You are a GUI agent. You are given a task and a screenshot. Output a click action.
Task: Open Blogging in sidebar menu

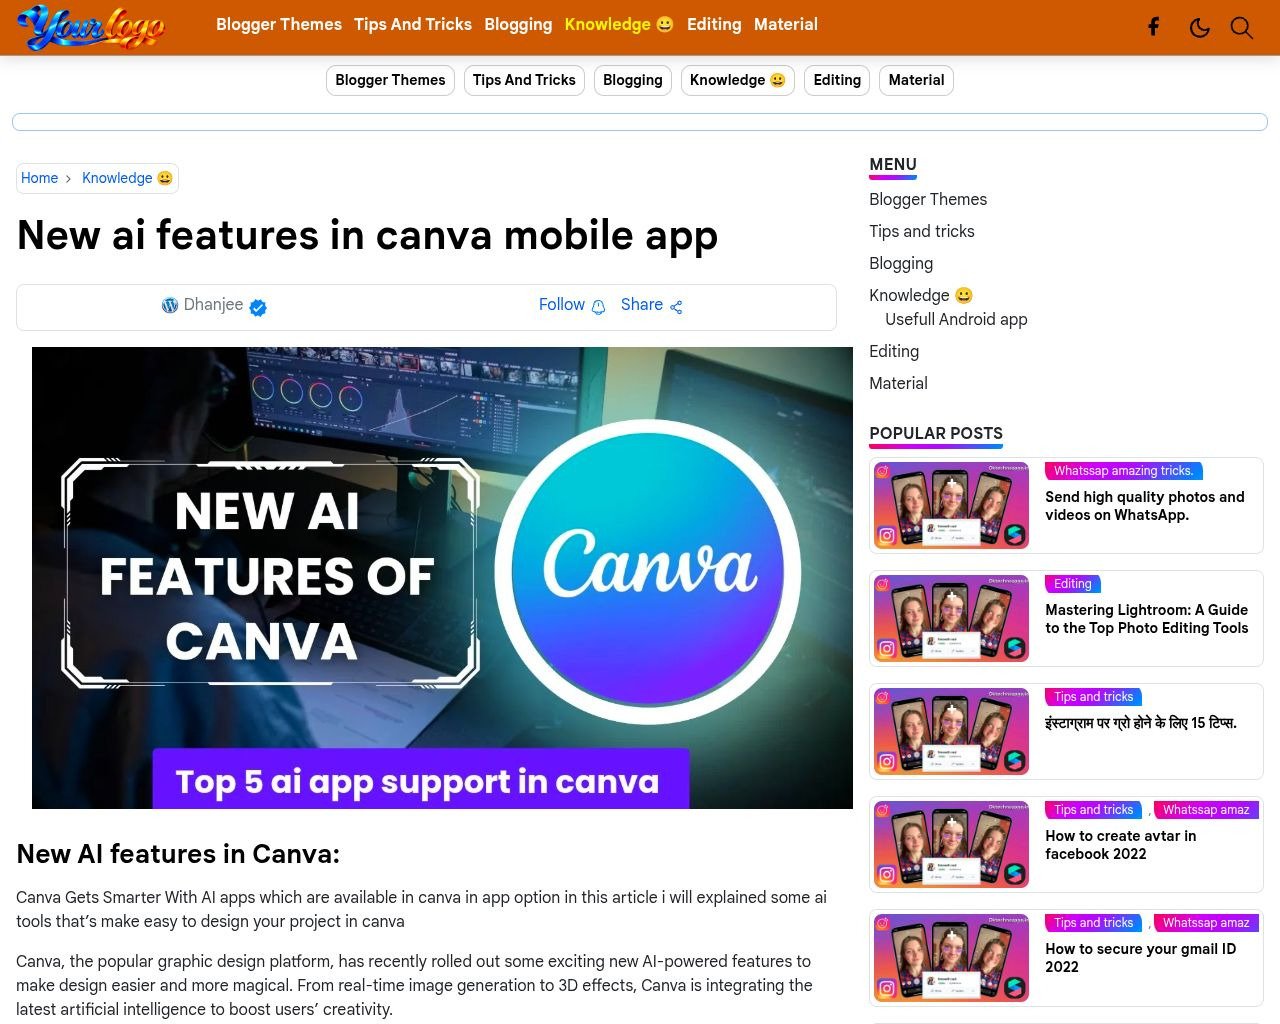pos(901,263)
